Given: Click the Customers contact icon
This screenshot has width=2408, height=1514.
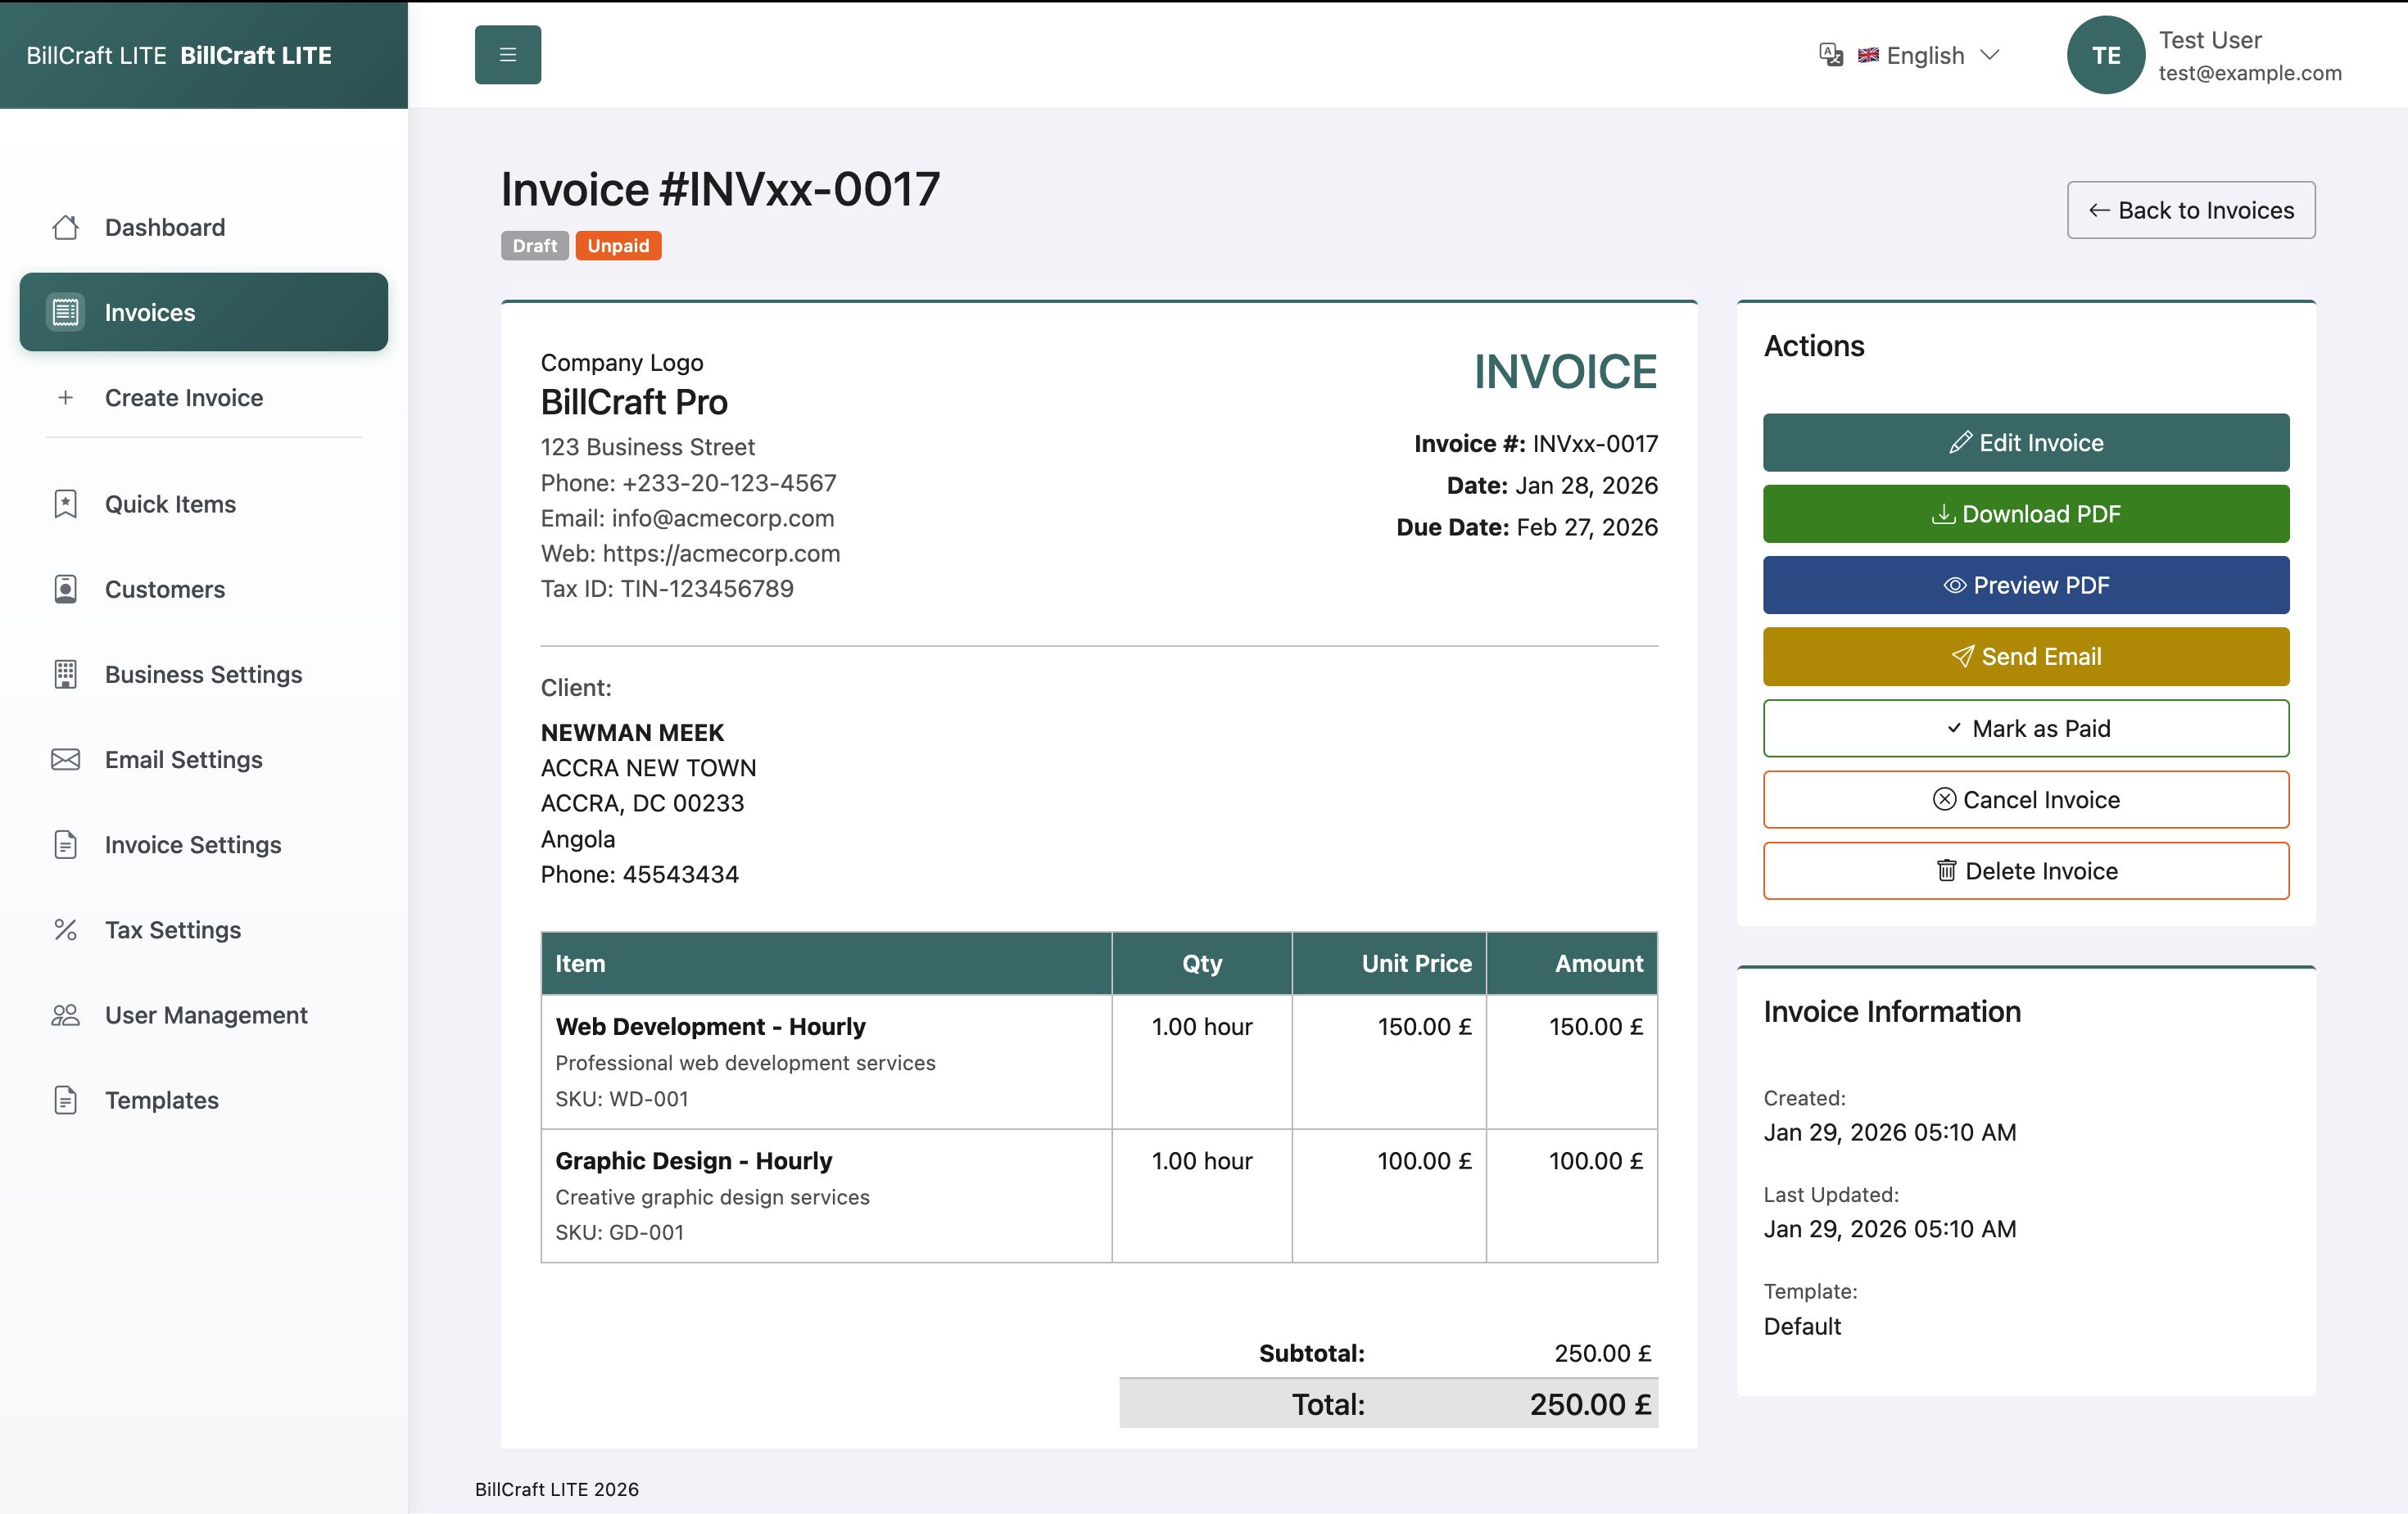Looking at the screenshot, I should [x=66, y=589].
